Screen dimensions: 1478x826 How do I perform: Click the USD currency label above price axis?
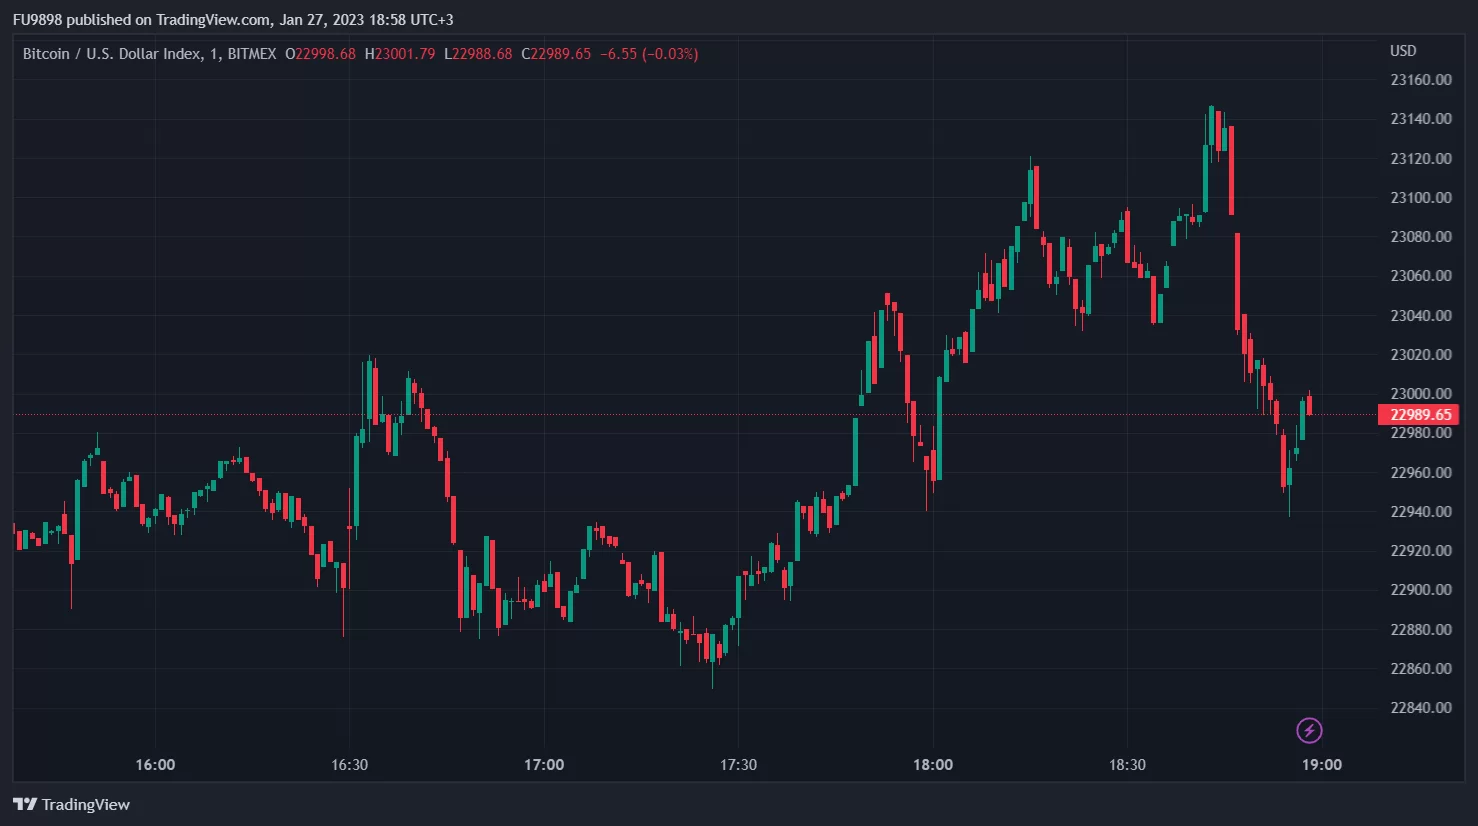(1403, 51)
